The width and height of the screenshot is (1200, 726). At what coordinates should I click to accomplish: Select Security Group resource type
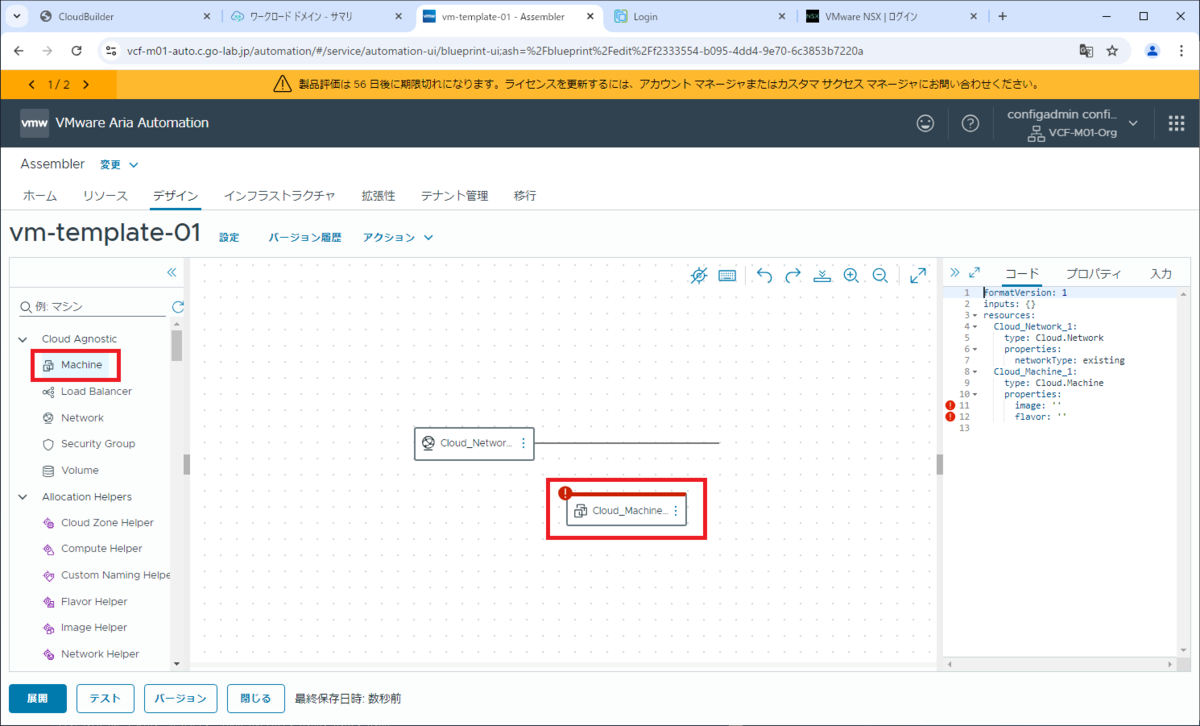click(98, 444)
